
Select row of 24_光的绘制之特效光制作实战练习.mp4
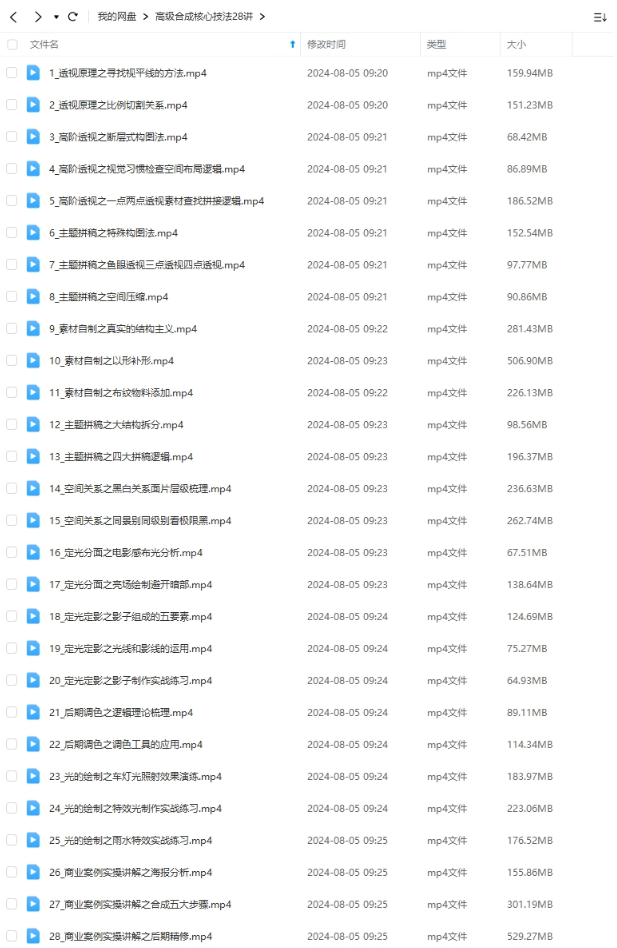307,809
